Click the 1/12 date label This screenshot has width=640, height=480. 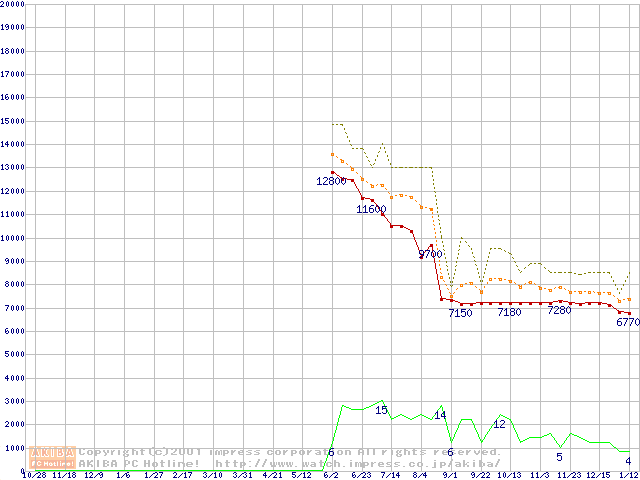(x=630, y=476)
